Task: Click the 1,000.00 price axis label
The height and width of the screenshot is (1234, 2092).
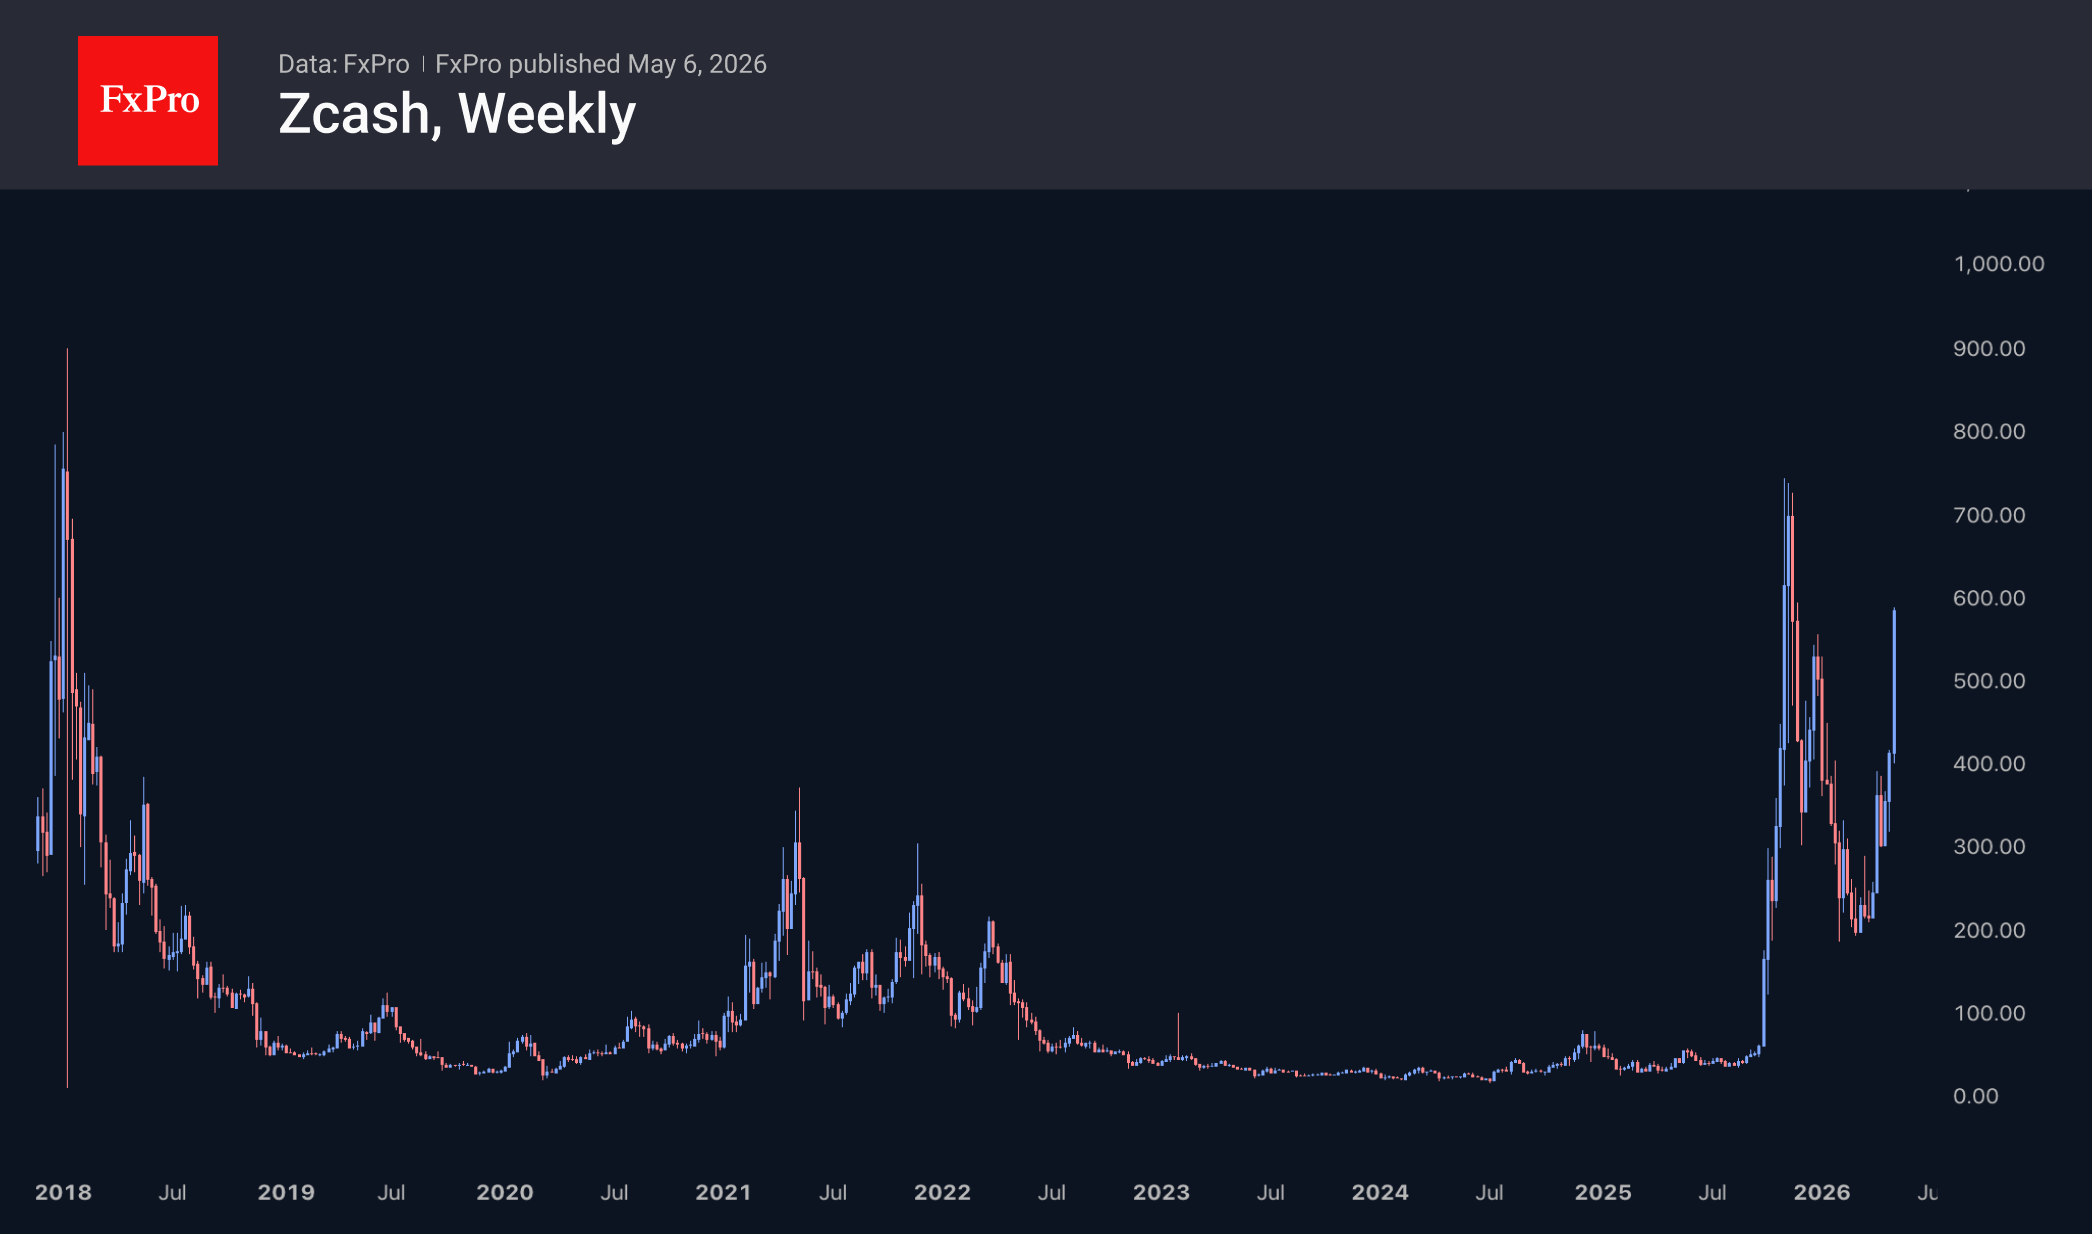Action: (1999, 264)
